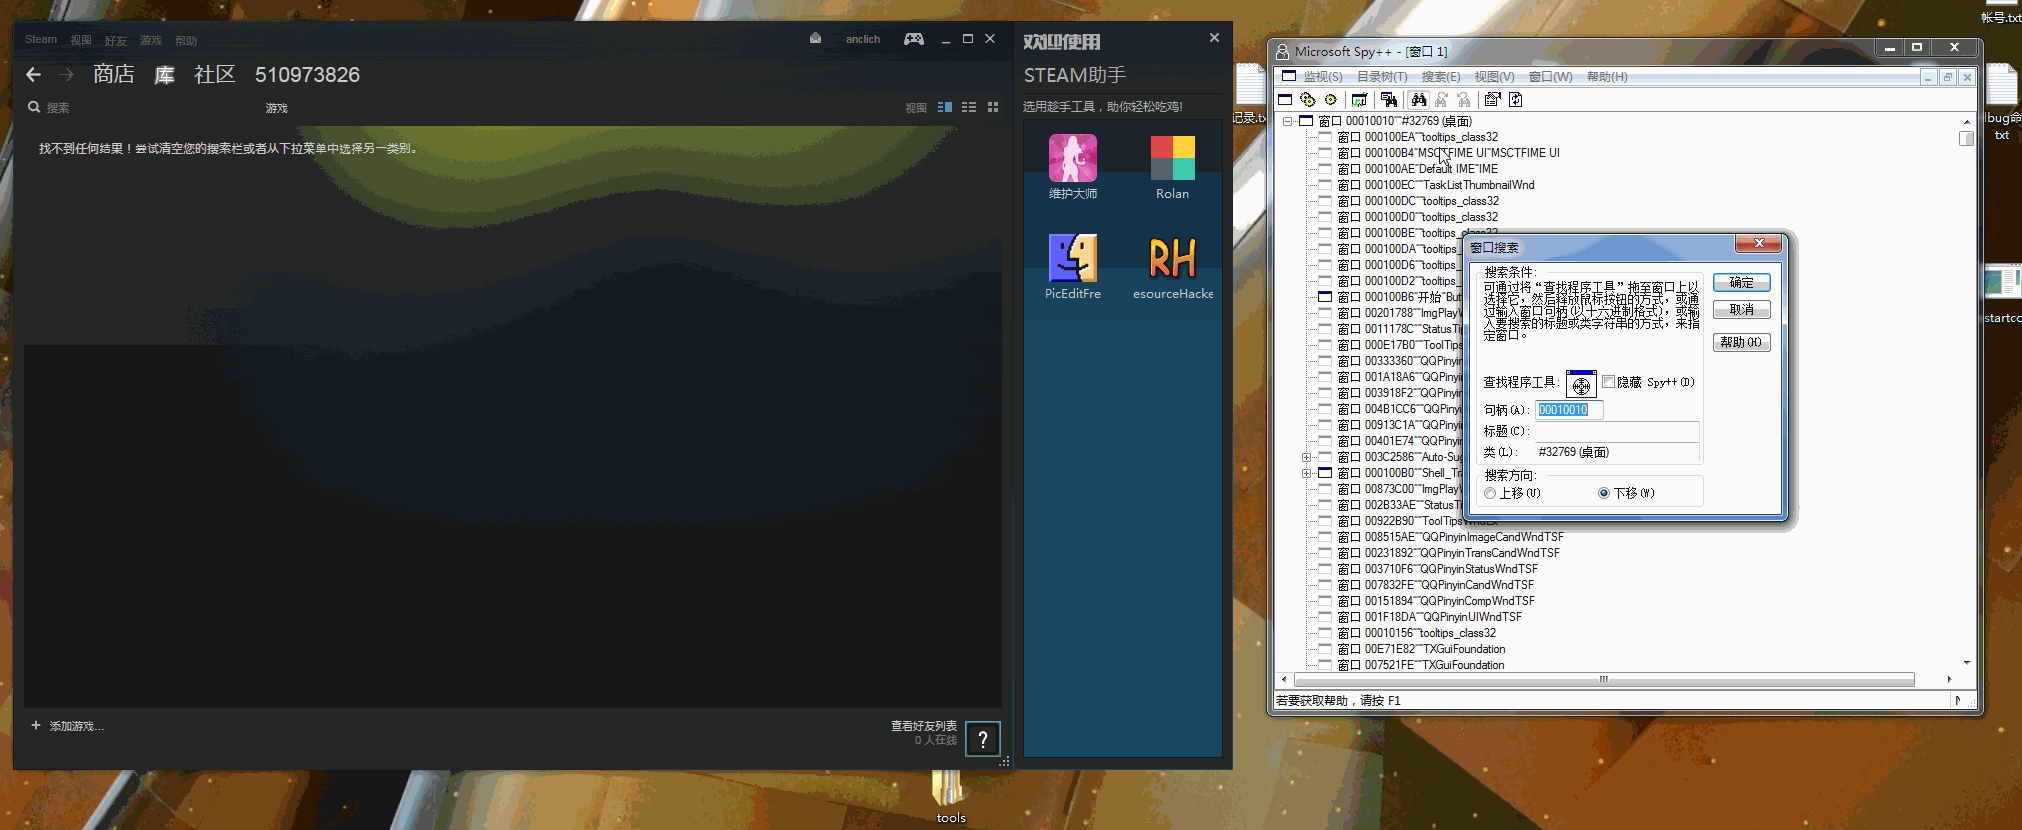Image resolution: width=2022 pixels, height=830 pixels.
Task: Open the anclich account dropdown
Action: coord(863,39)
